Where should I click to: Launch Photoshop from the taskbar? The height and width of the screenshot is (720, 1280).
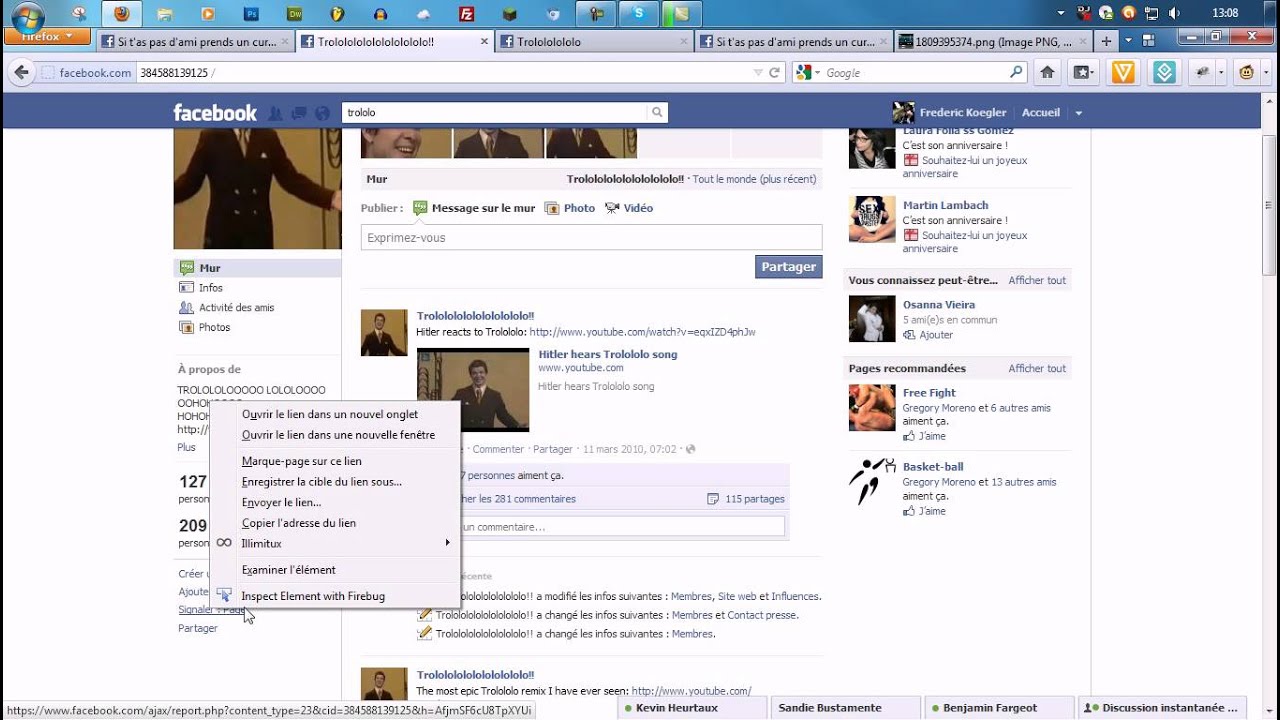pyautogui.click(x=251, y=14)
